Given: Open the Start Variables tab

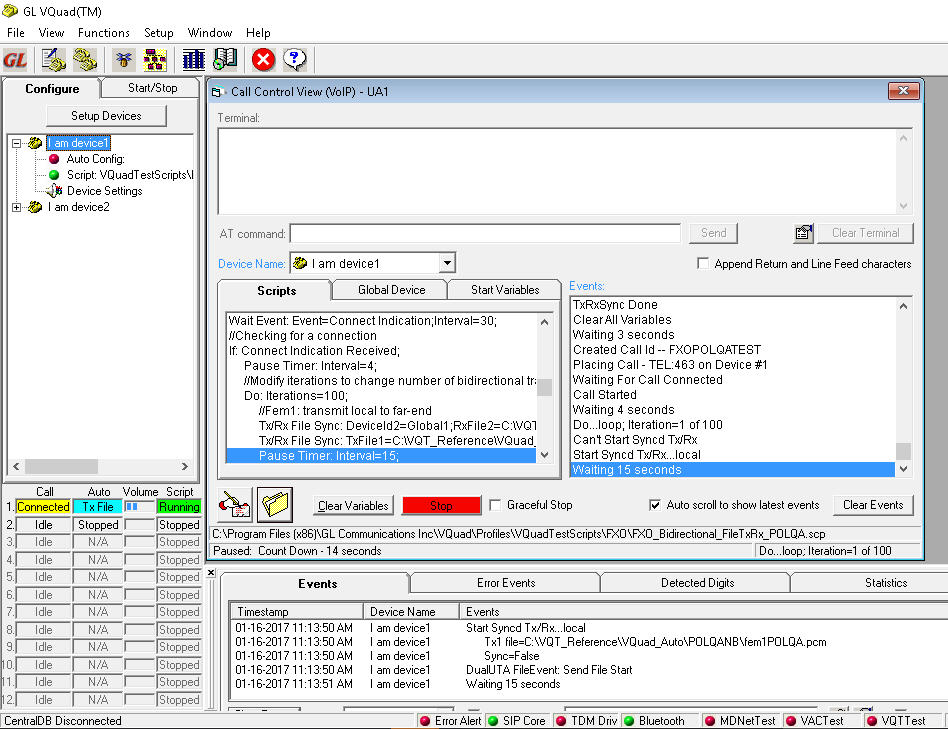Looking at the screenshot, I should tap(505, 290).
